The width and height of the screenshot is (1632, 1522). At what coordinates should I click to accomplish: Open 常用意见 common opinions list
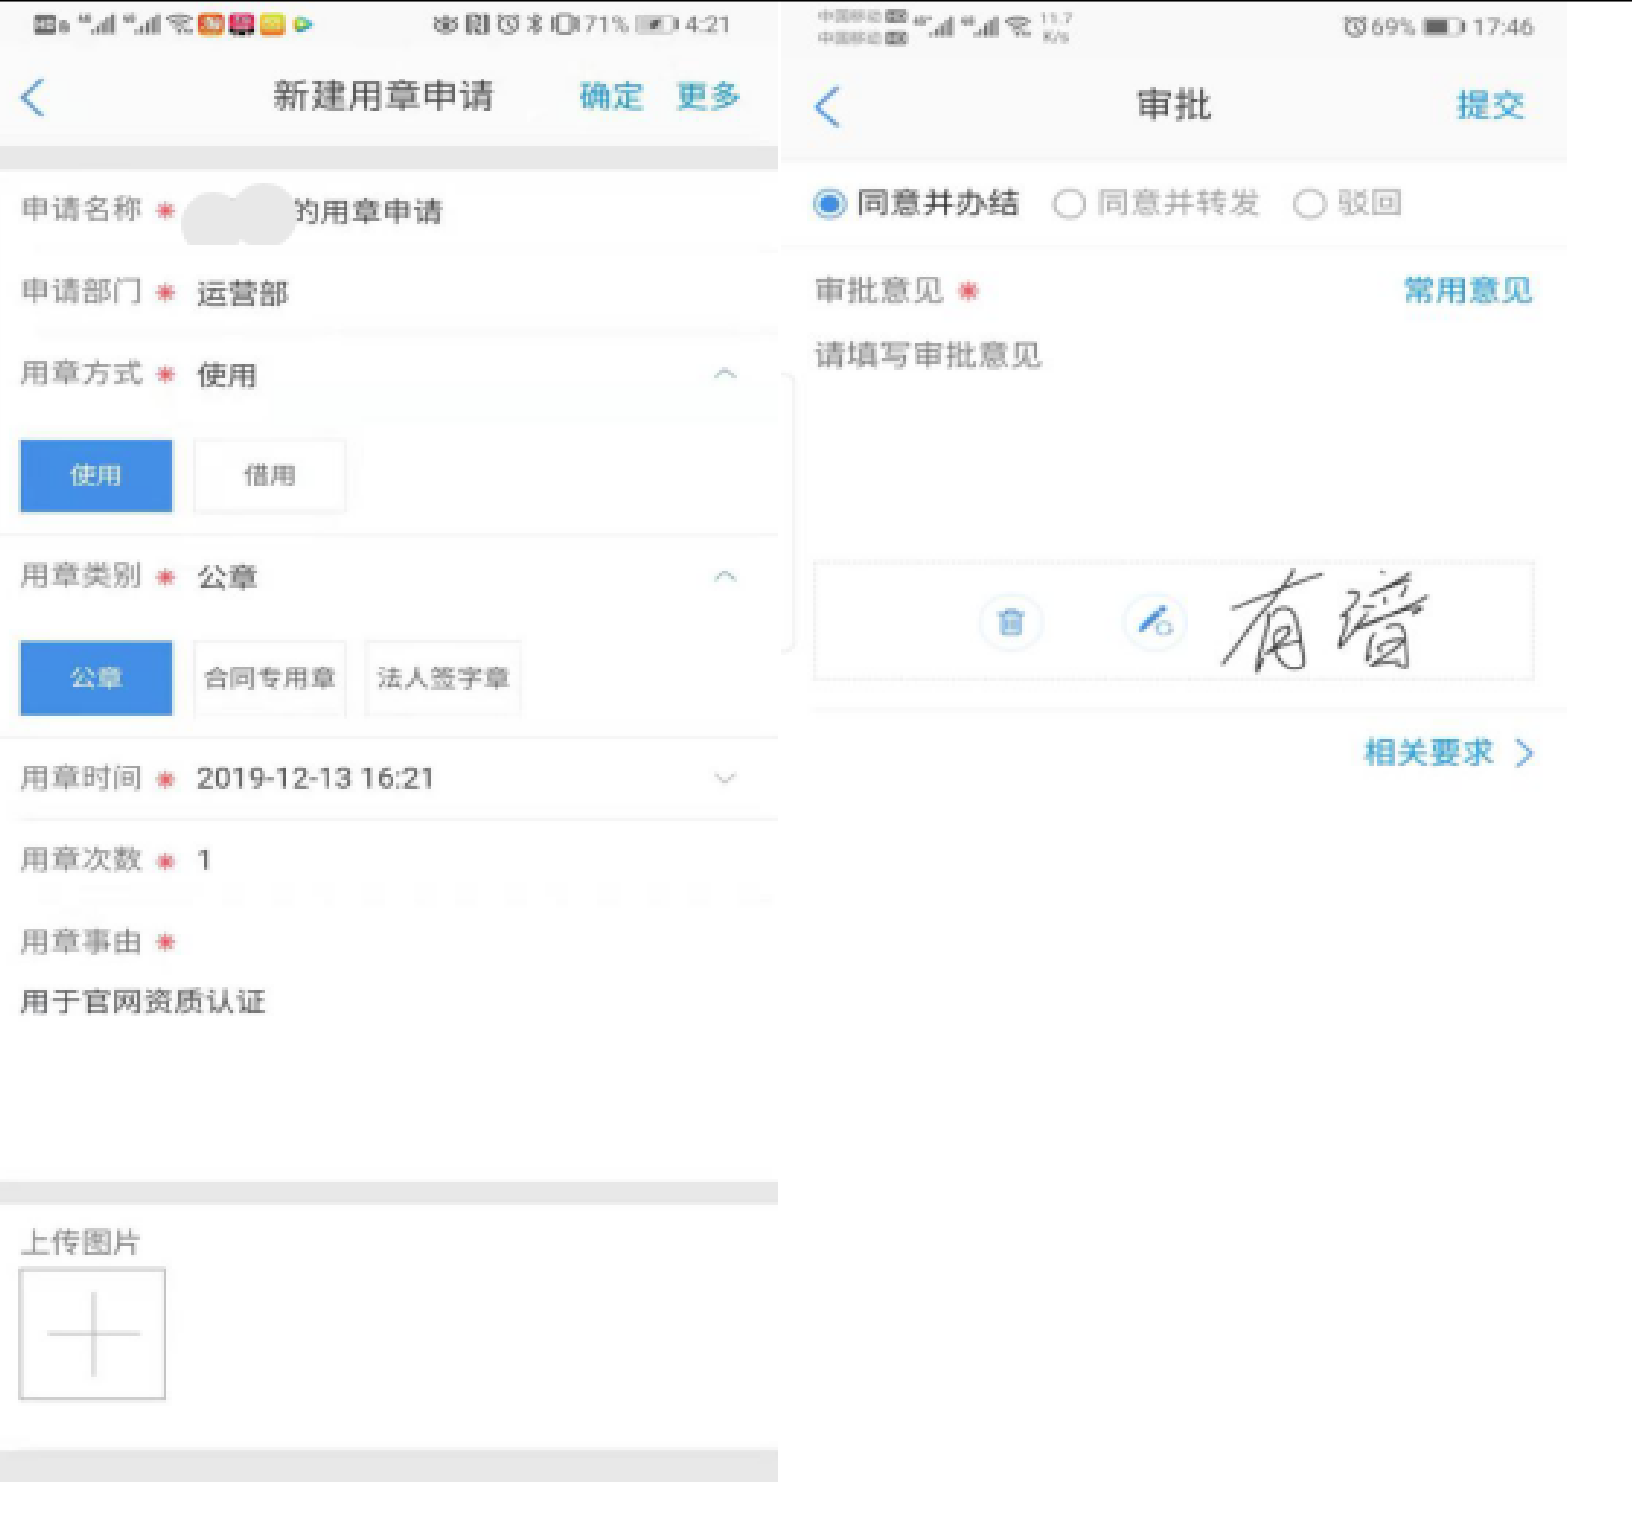[1467, 291]
